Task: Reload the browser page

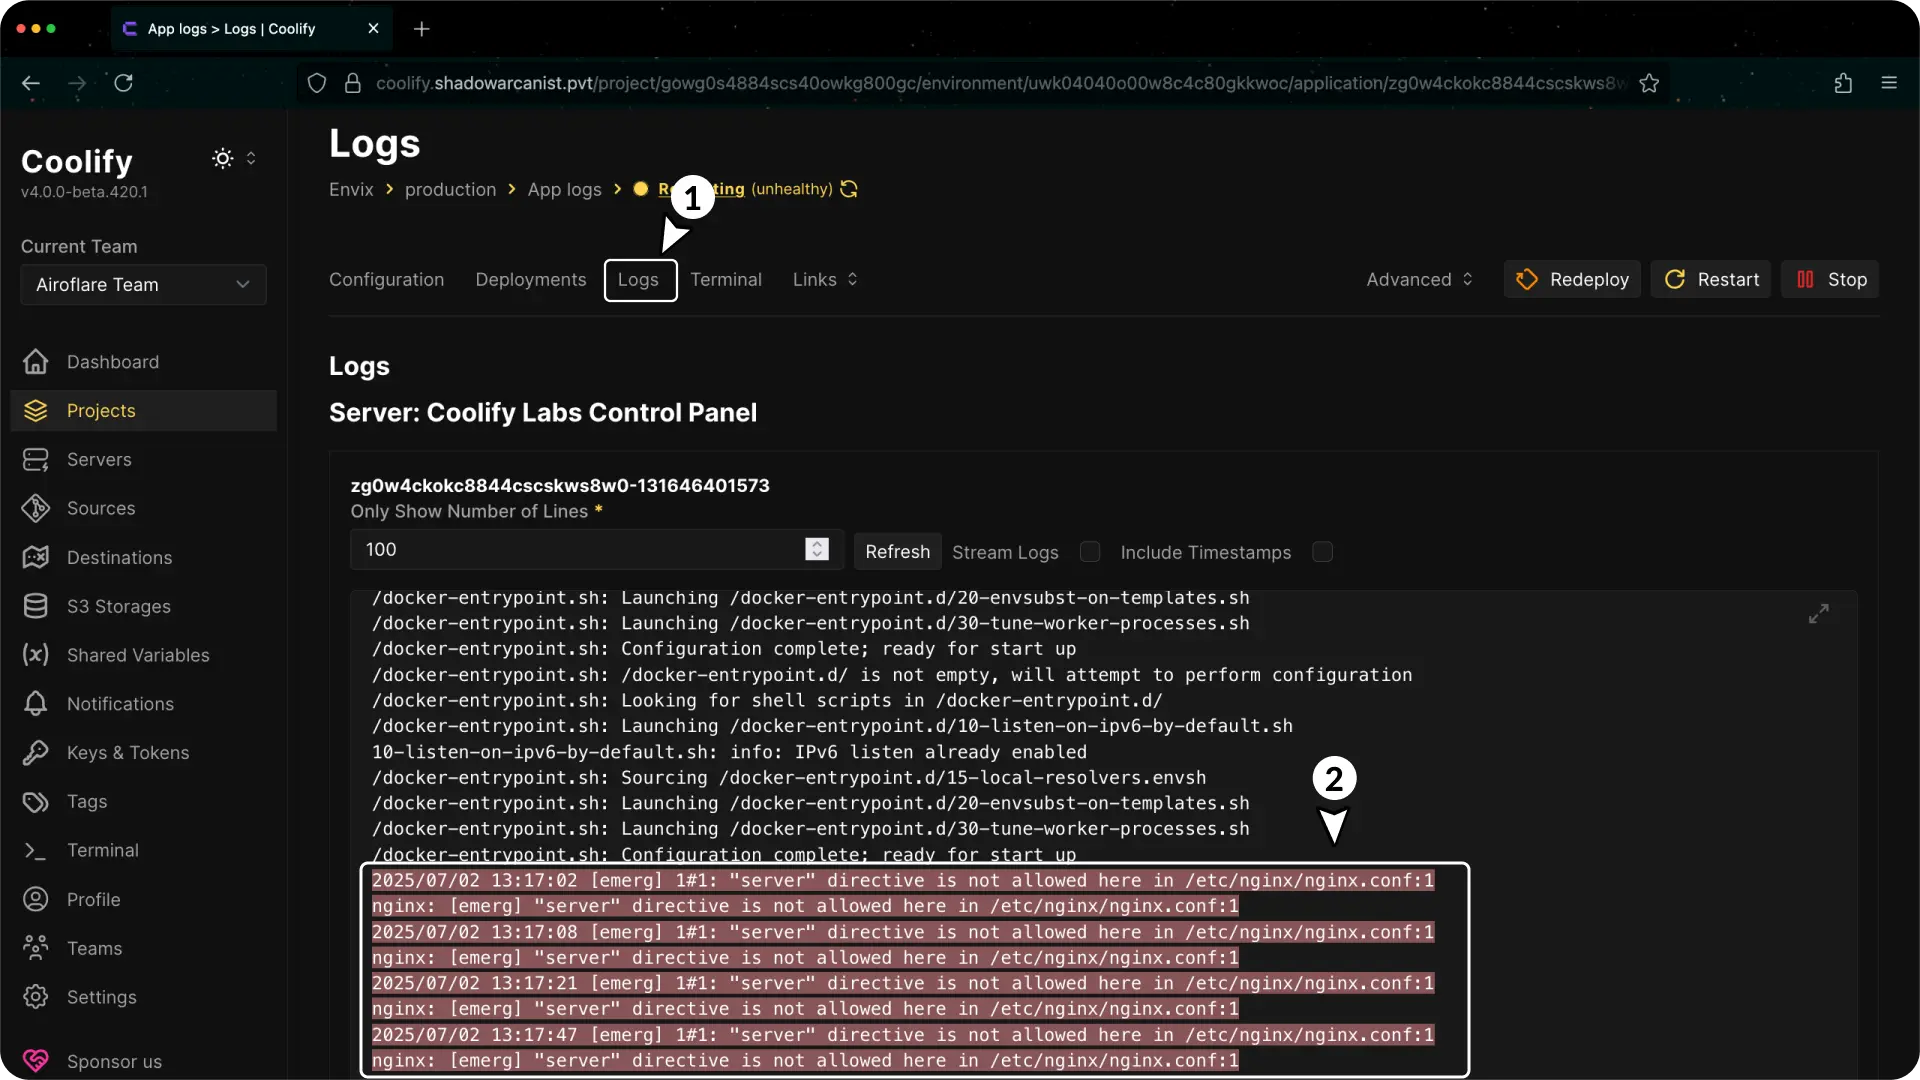Action: [x=124, y=83]
